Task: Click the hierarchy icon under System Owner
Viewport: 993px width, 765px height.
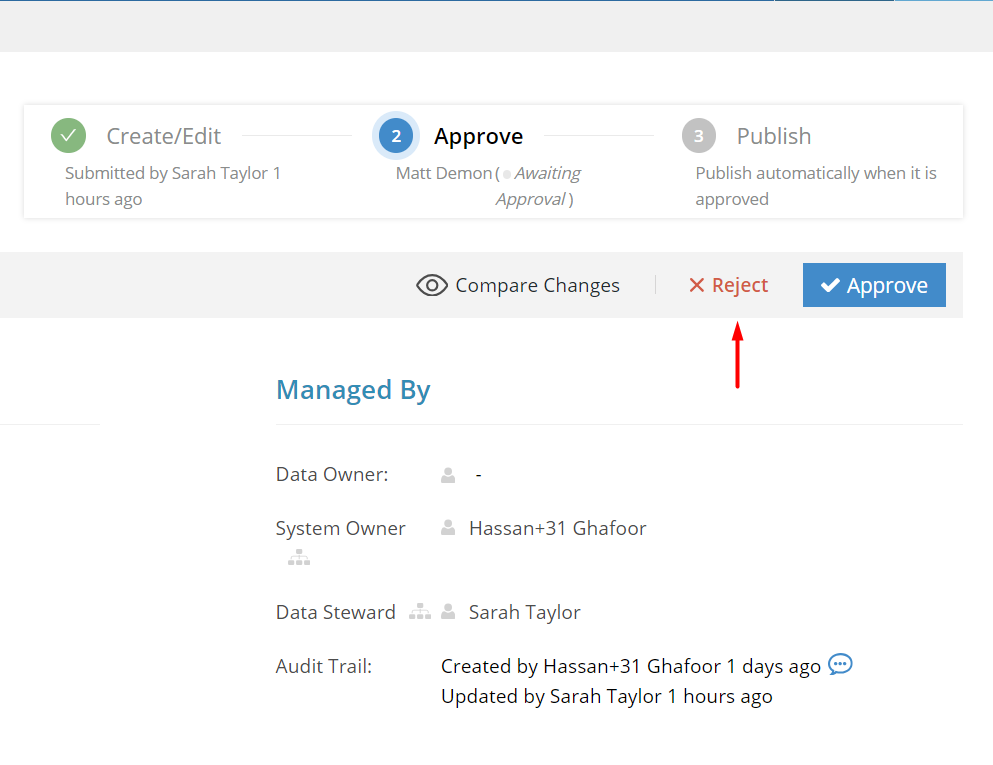Action: click(x=299, y=558)
